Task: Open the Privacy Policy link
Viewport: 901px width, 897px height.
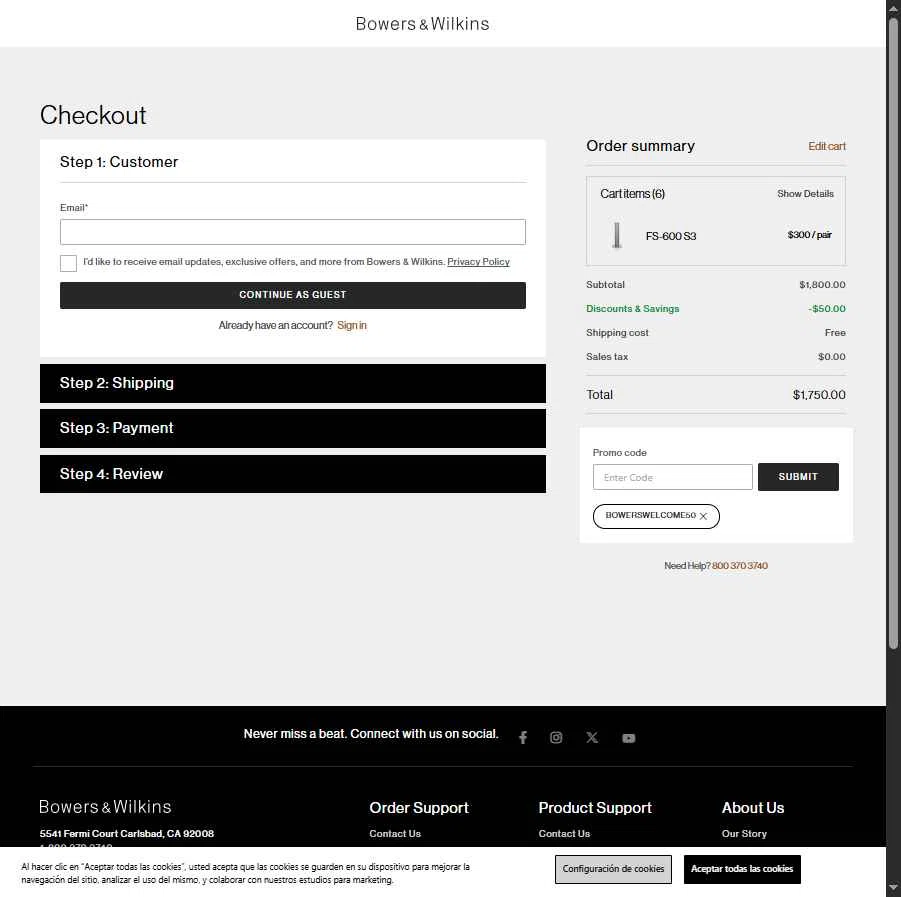Action: (x=478, y=262)
